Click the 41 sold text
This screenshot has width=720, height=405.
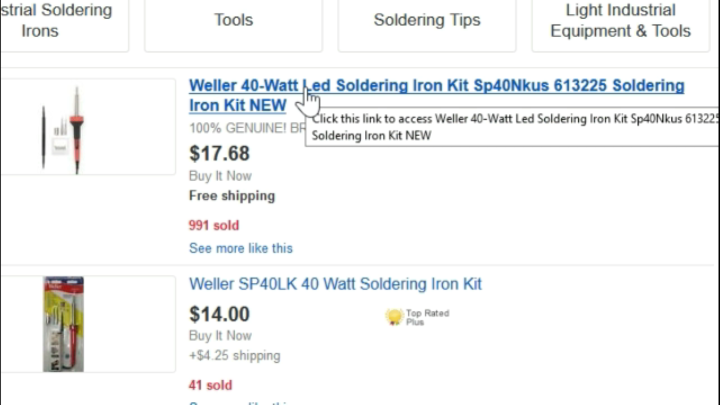[210, 385]
